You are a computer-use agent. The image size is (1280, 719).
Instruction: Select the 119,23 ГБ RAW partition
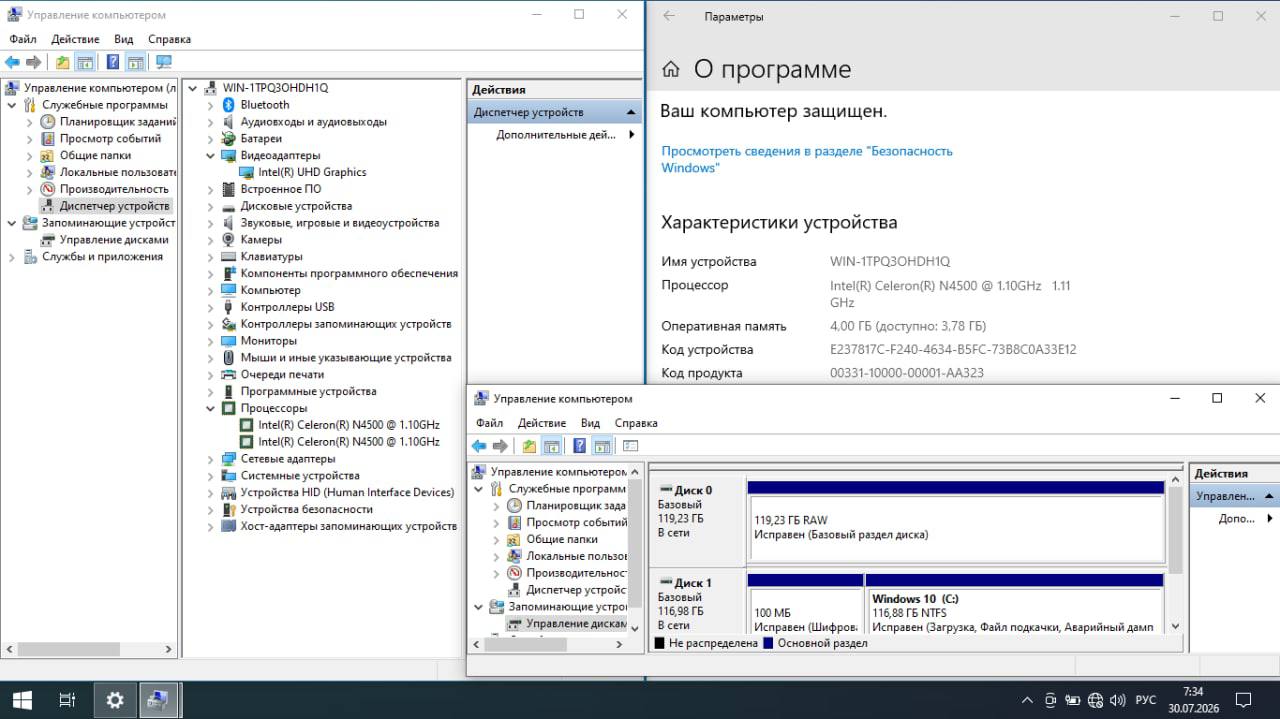pos(956,527)
